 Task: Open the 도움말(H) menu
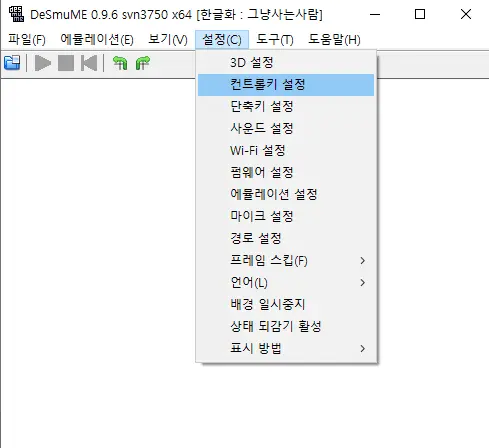[x=334, y=40]
